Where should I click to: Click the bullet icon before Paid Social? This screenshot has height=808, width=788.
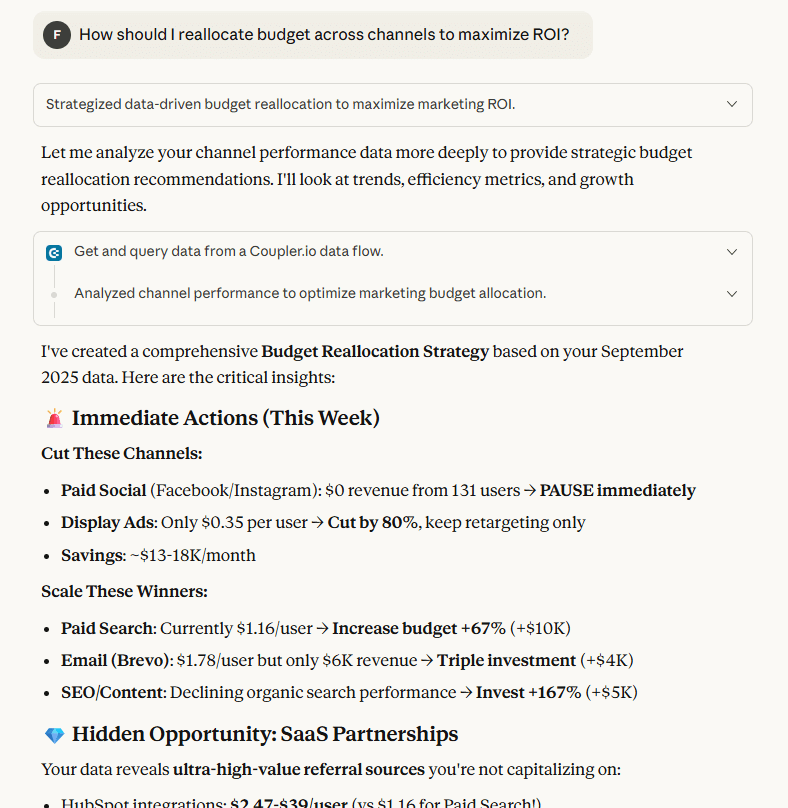pos(45,490)
